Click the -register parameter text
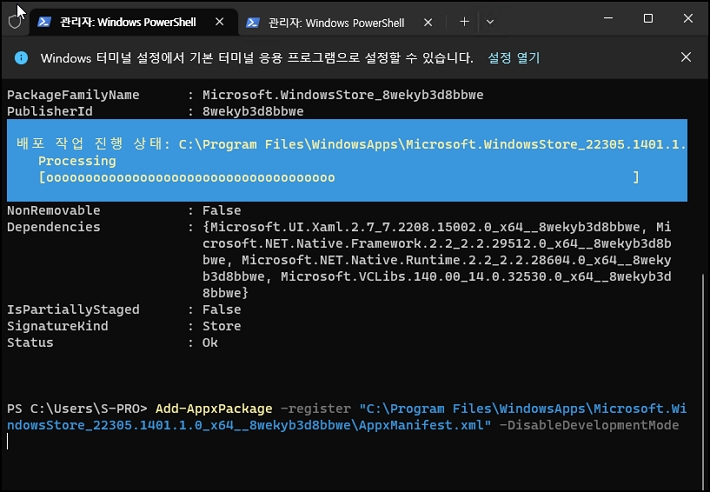The image size is (710, 492). (x=316, y=409)
